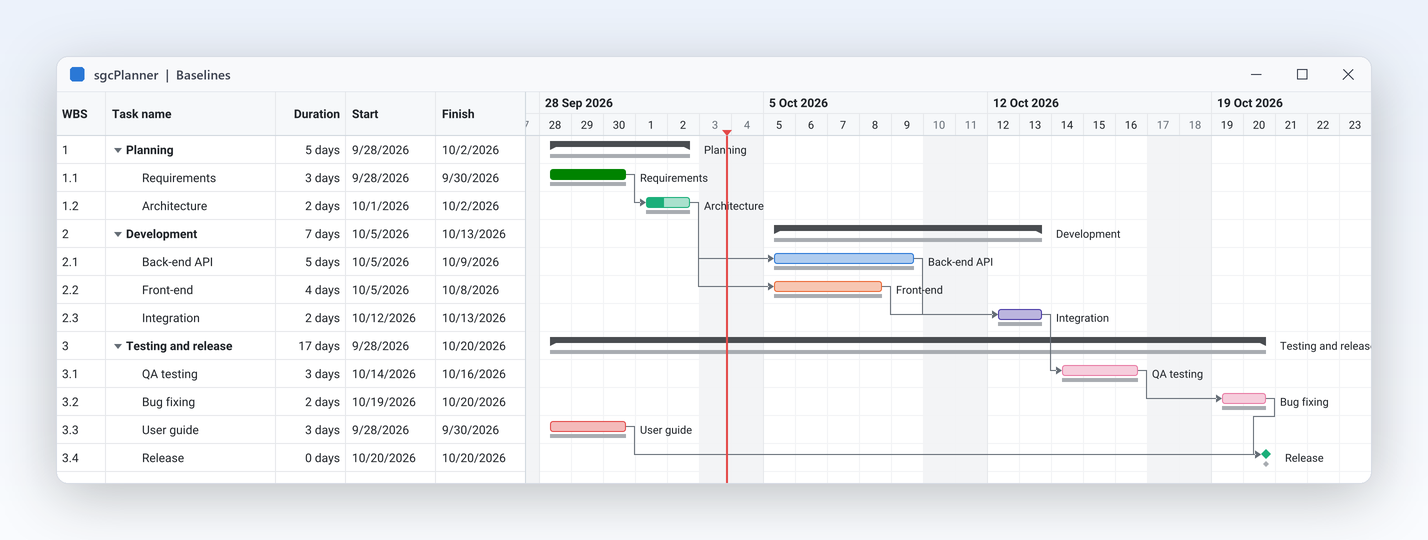Select the Bug fixing task name
This screenshot has width=1428, height=540.
point(168,402)
